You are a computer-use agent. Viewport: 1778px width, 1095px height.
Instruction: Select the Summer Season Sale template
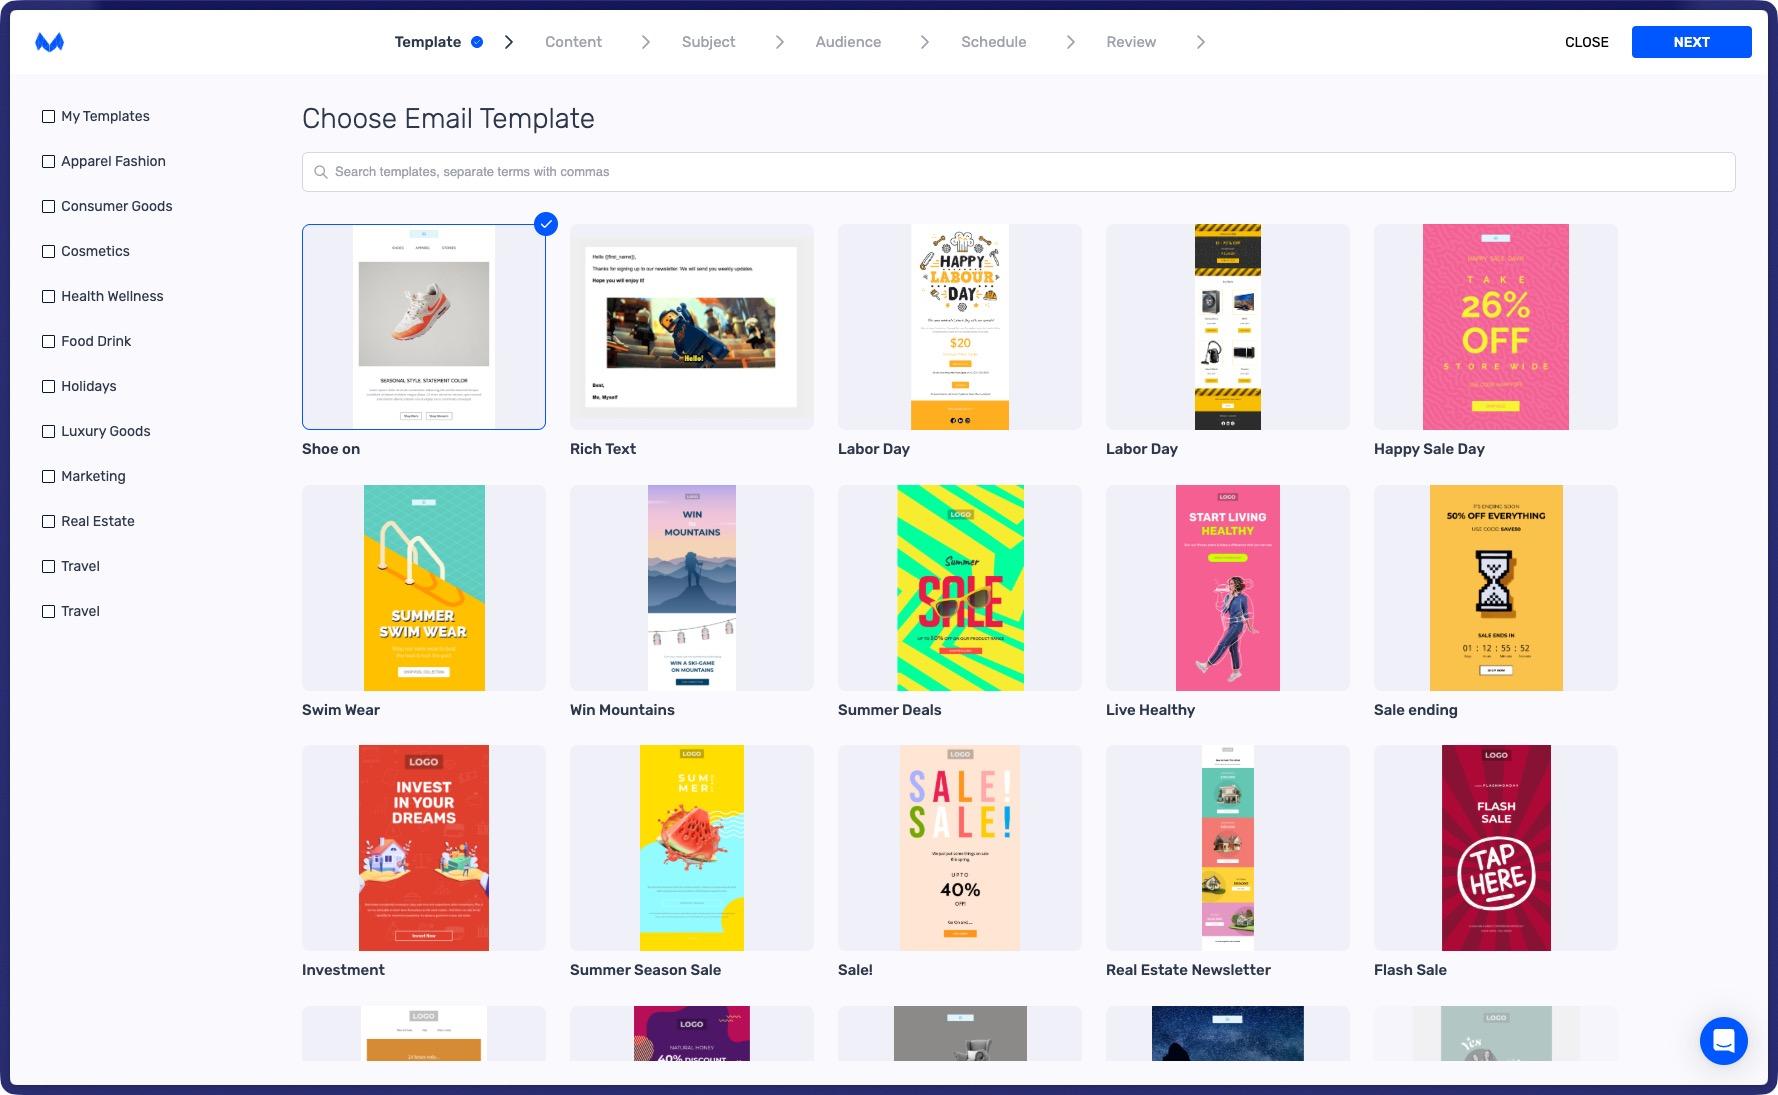click(x=692, y=848)
